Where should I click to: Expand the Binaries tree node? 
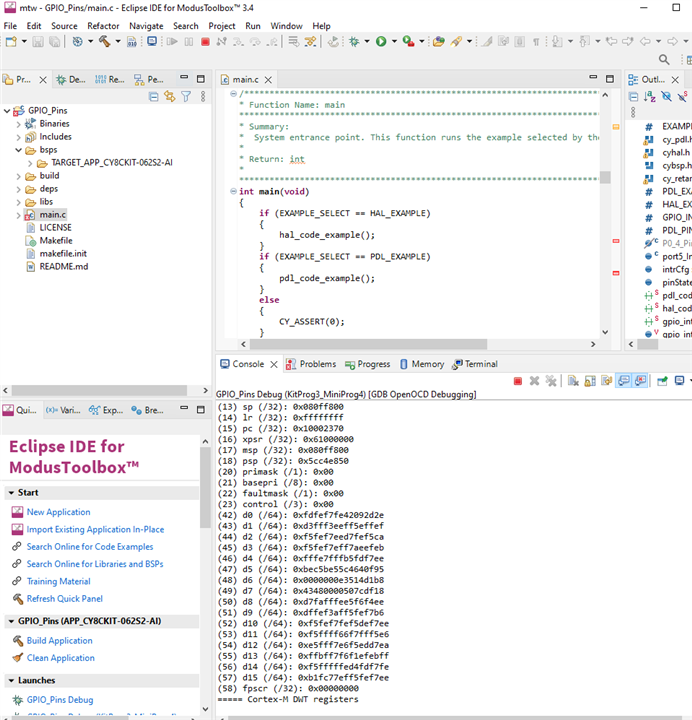click(x=18, y=124)
